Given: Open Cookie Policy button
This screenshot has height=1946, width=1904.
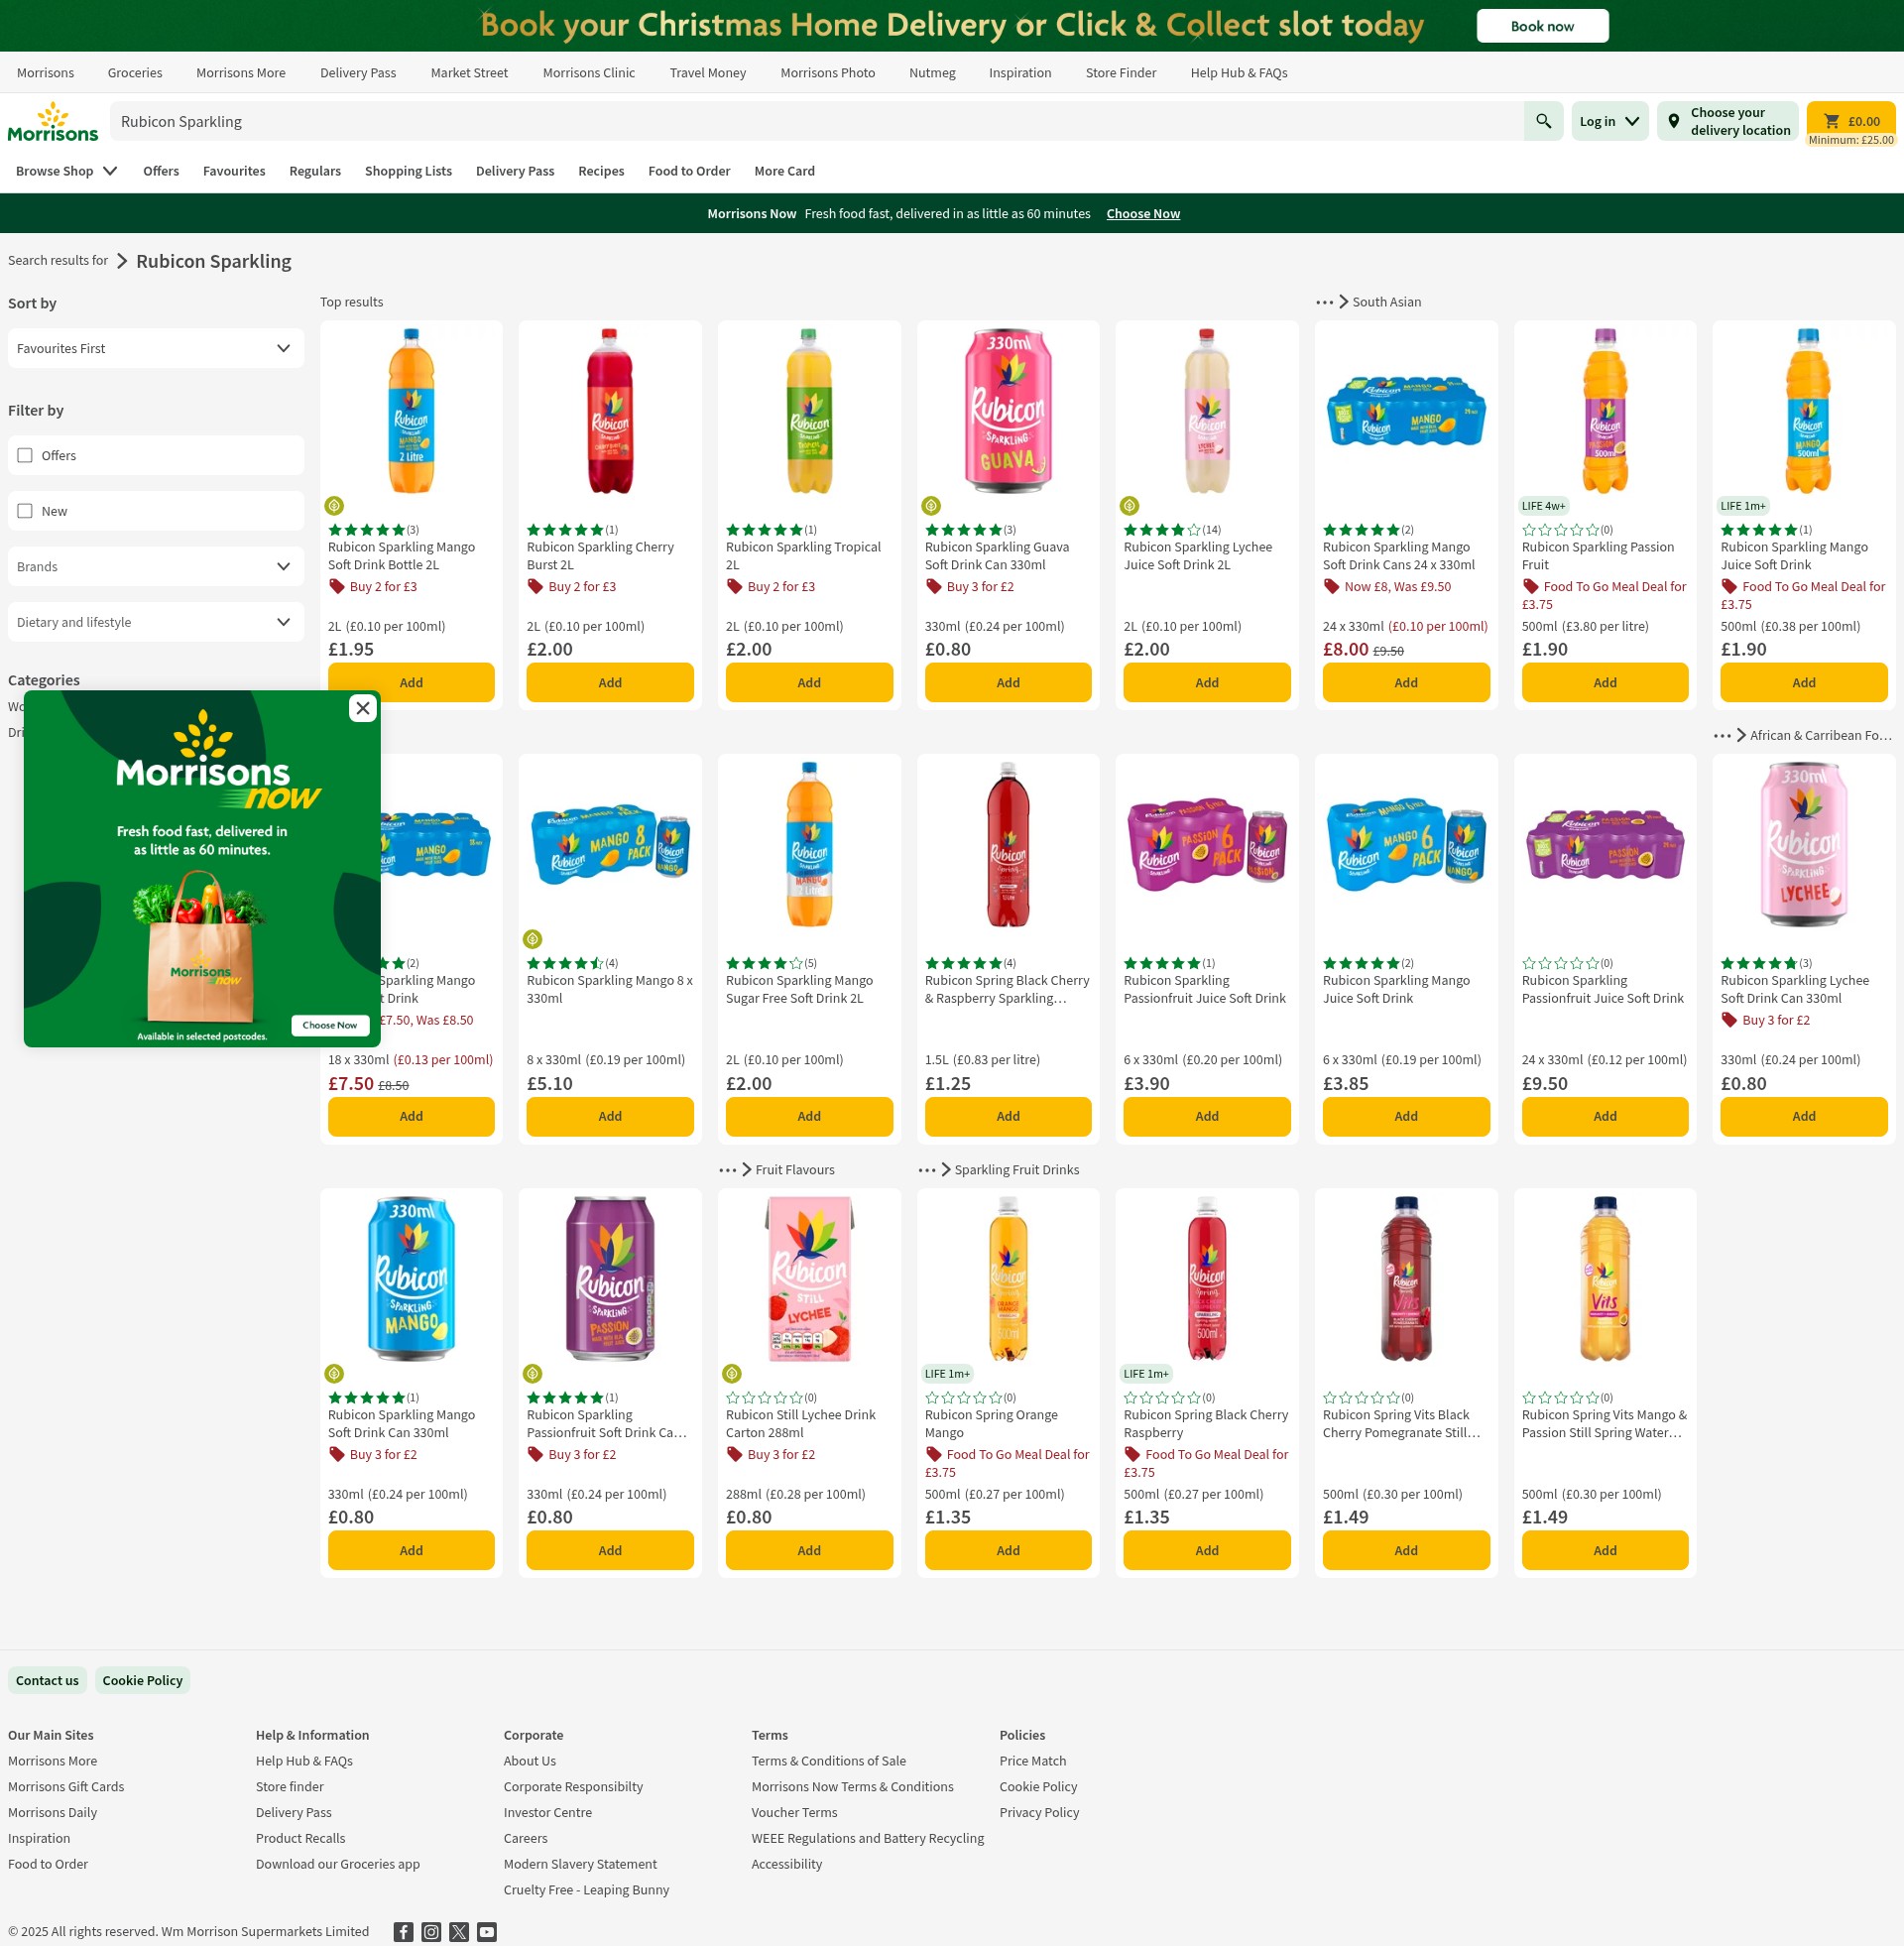Looking at the screenshot, I should (142, 1680).
